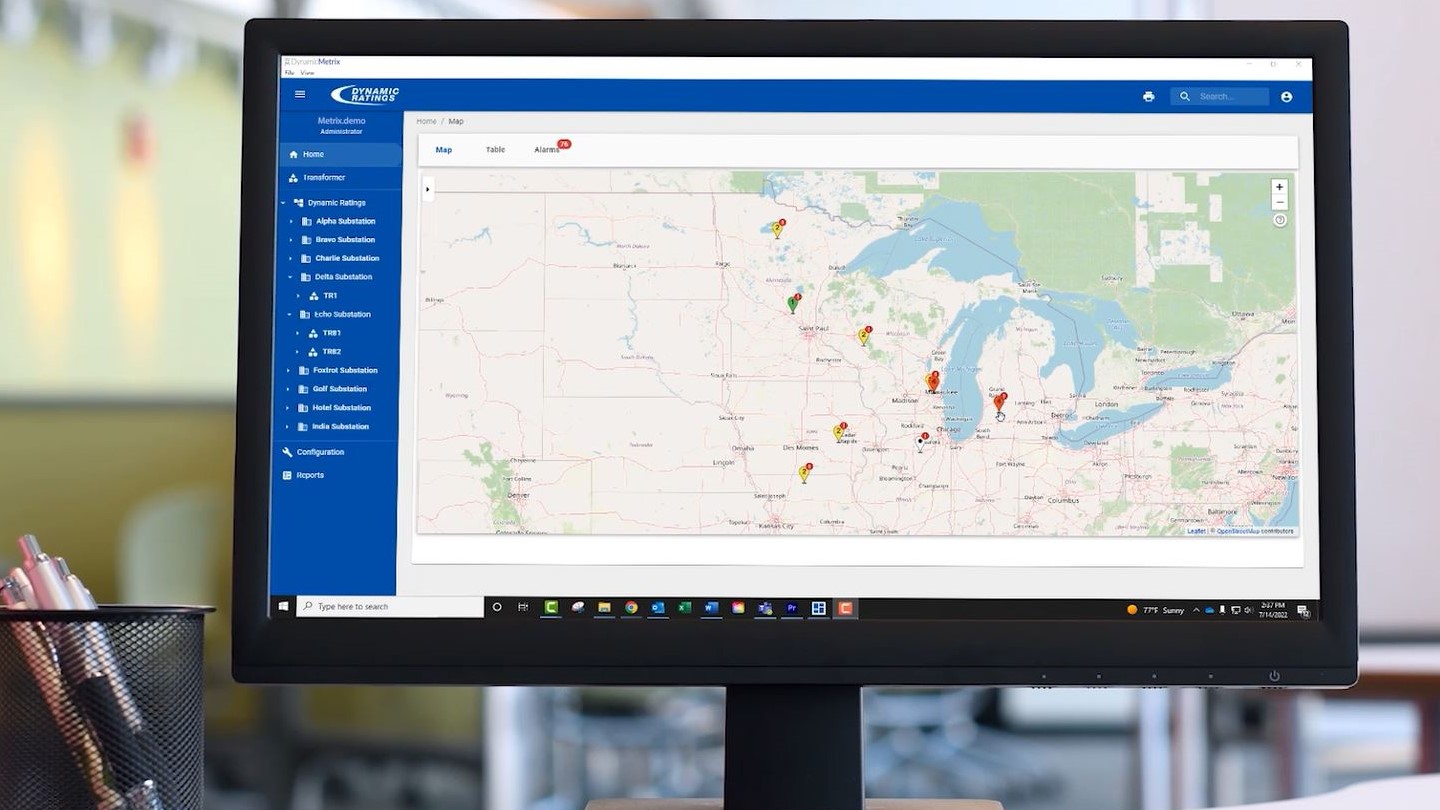Open Word from the taskbar
This screenshot has height=810, width=1440.
tap(711, 607)
